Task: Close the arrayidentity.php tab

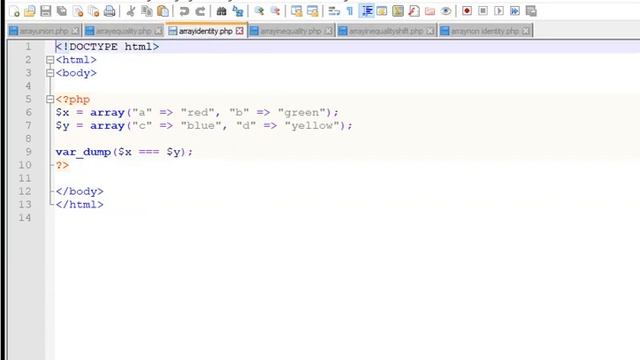Action: point(240,31)
